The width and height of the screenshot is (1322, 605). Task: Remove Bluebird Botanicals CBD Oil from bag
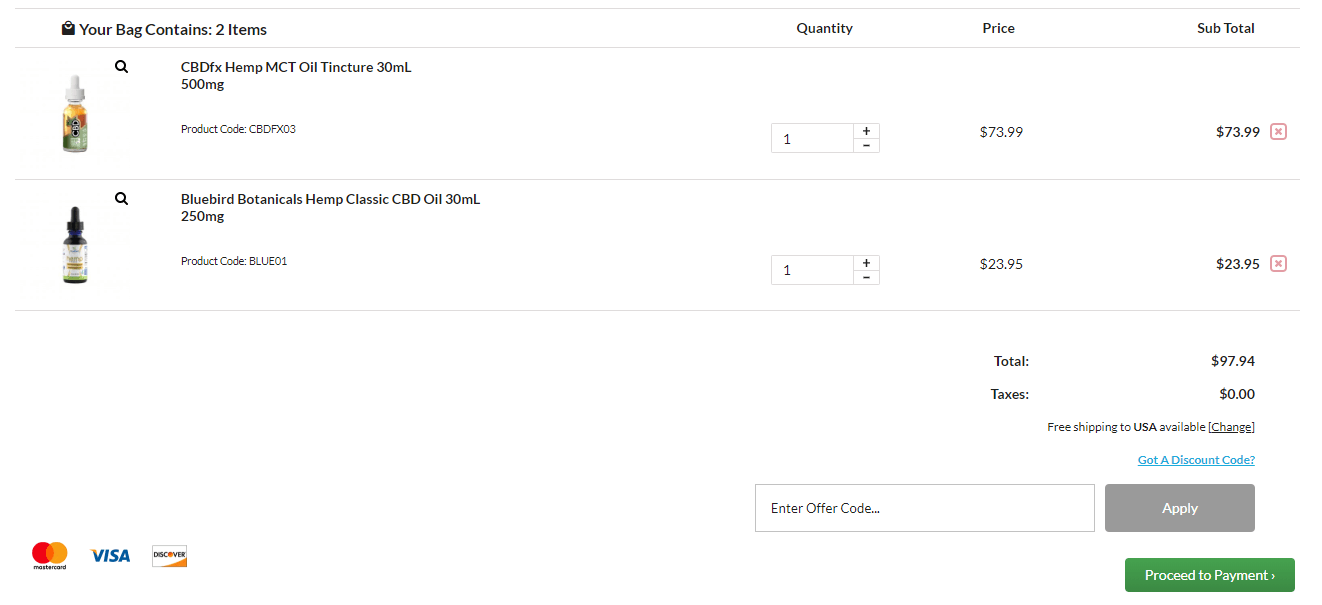point(1278,263)
